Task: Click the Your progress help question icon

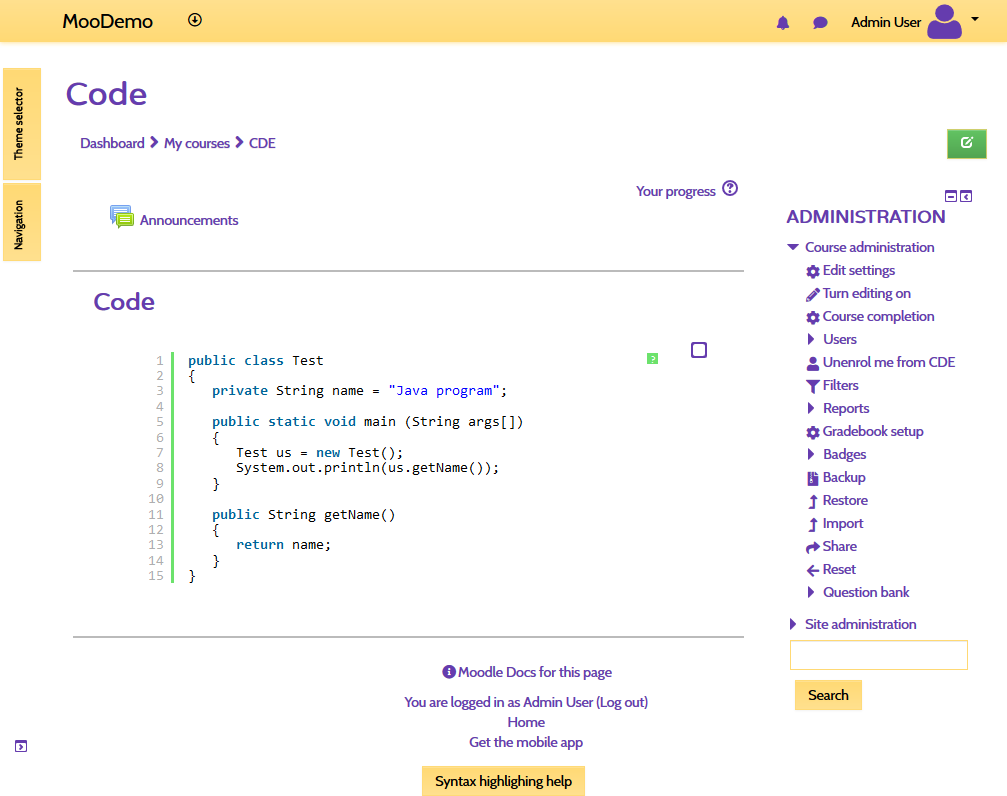Action: pos(730,189)
